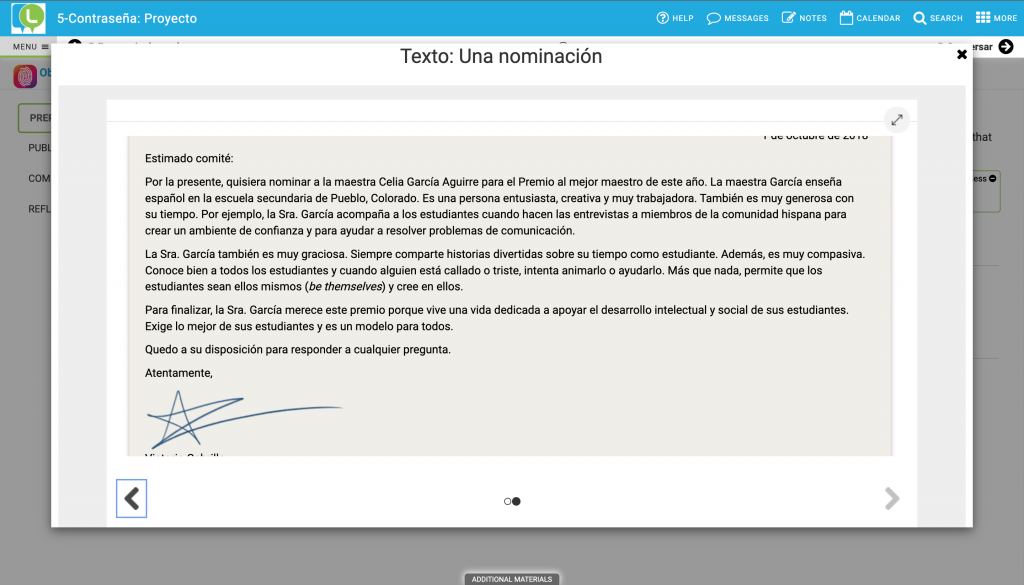Select the COM tab behind the dialog

click(39, 178)
